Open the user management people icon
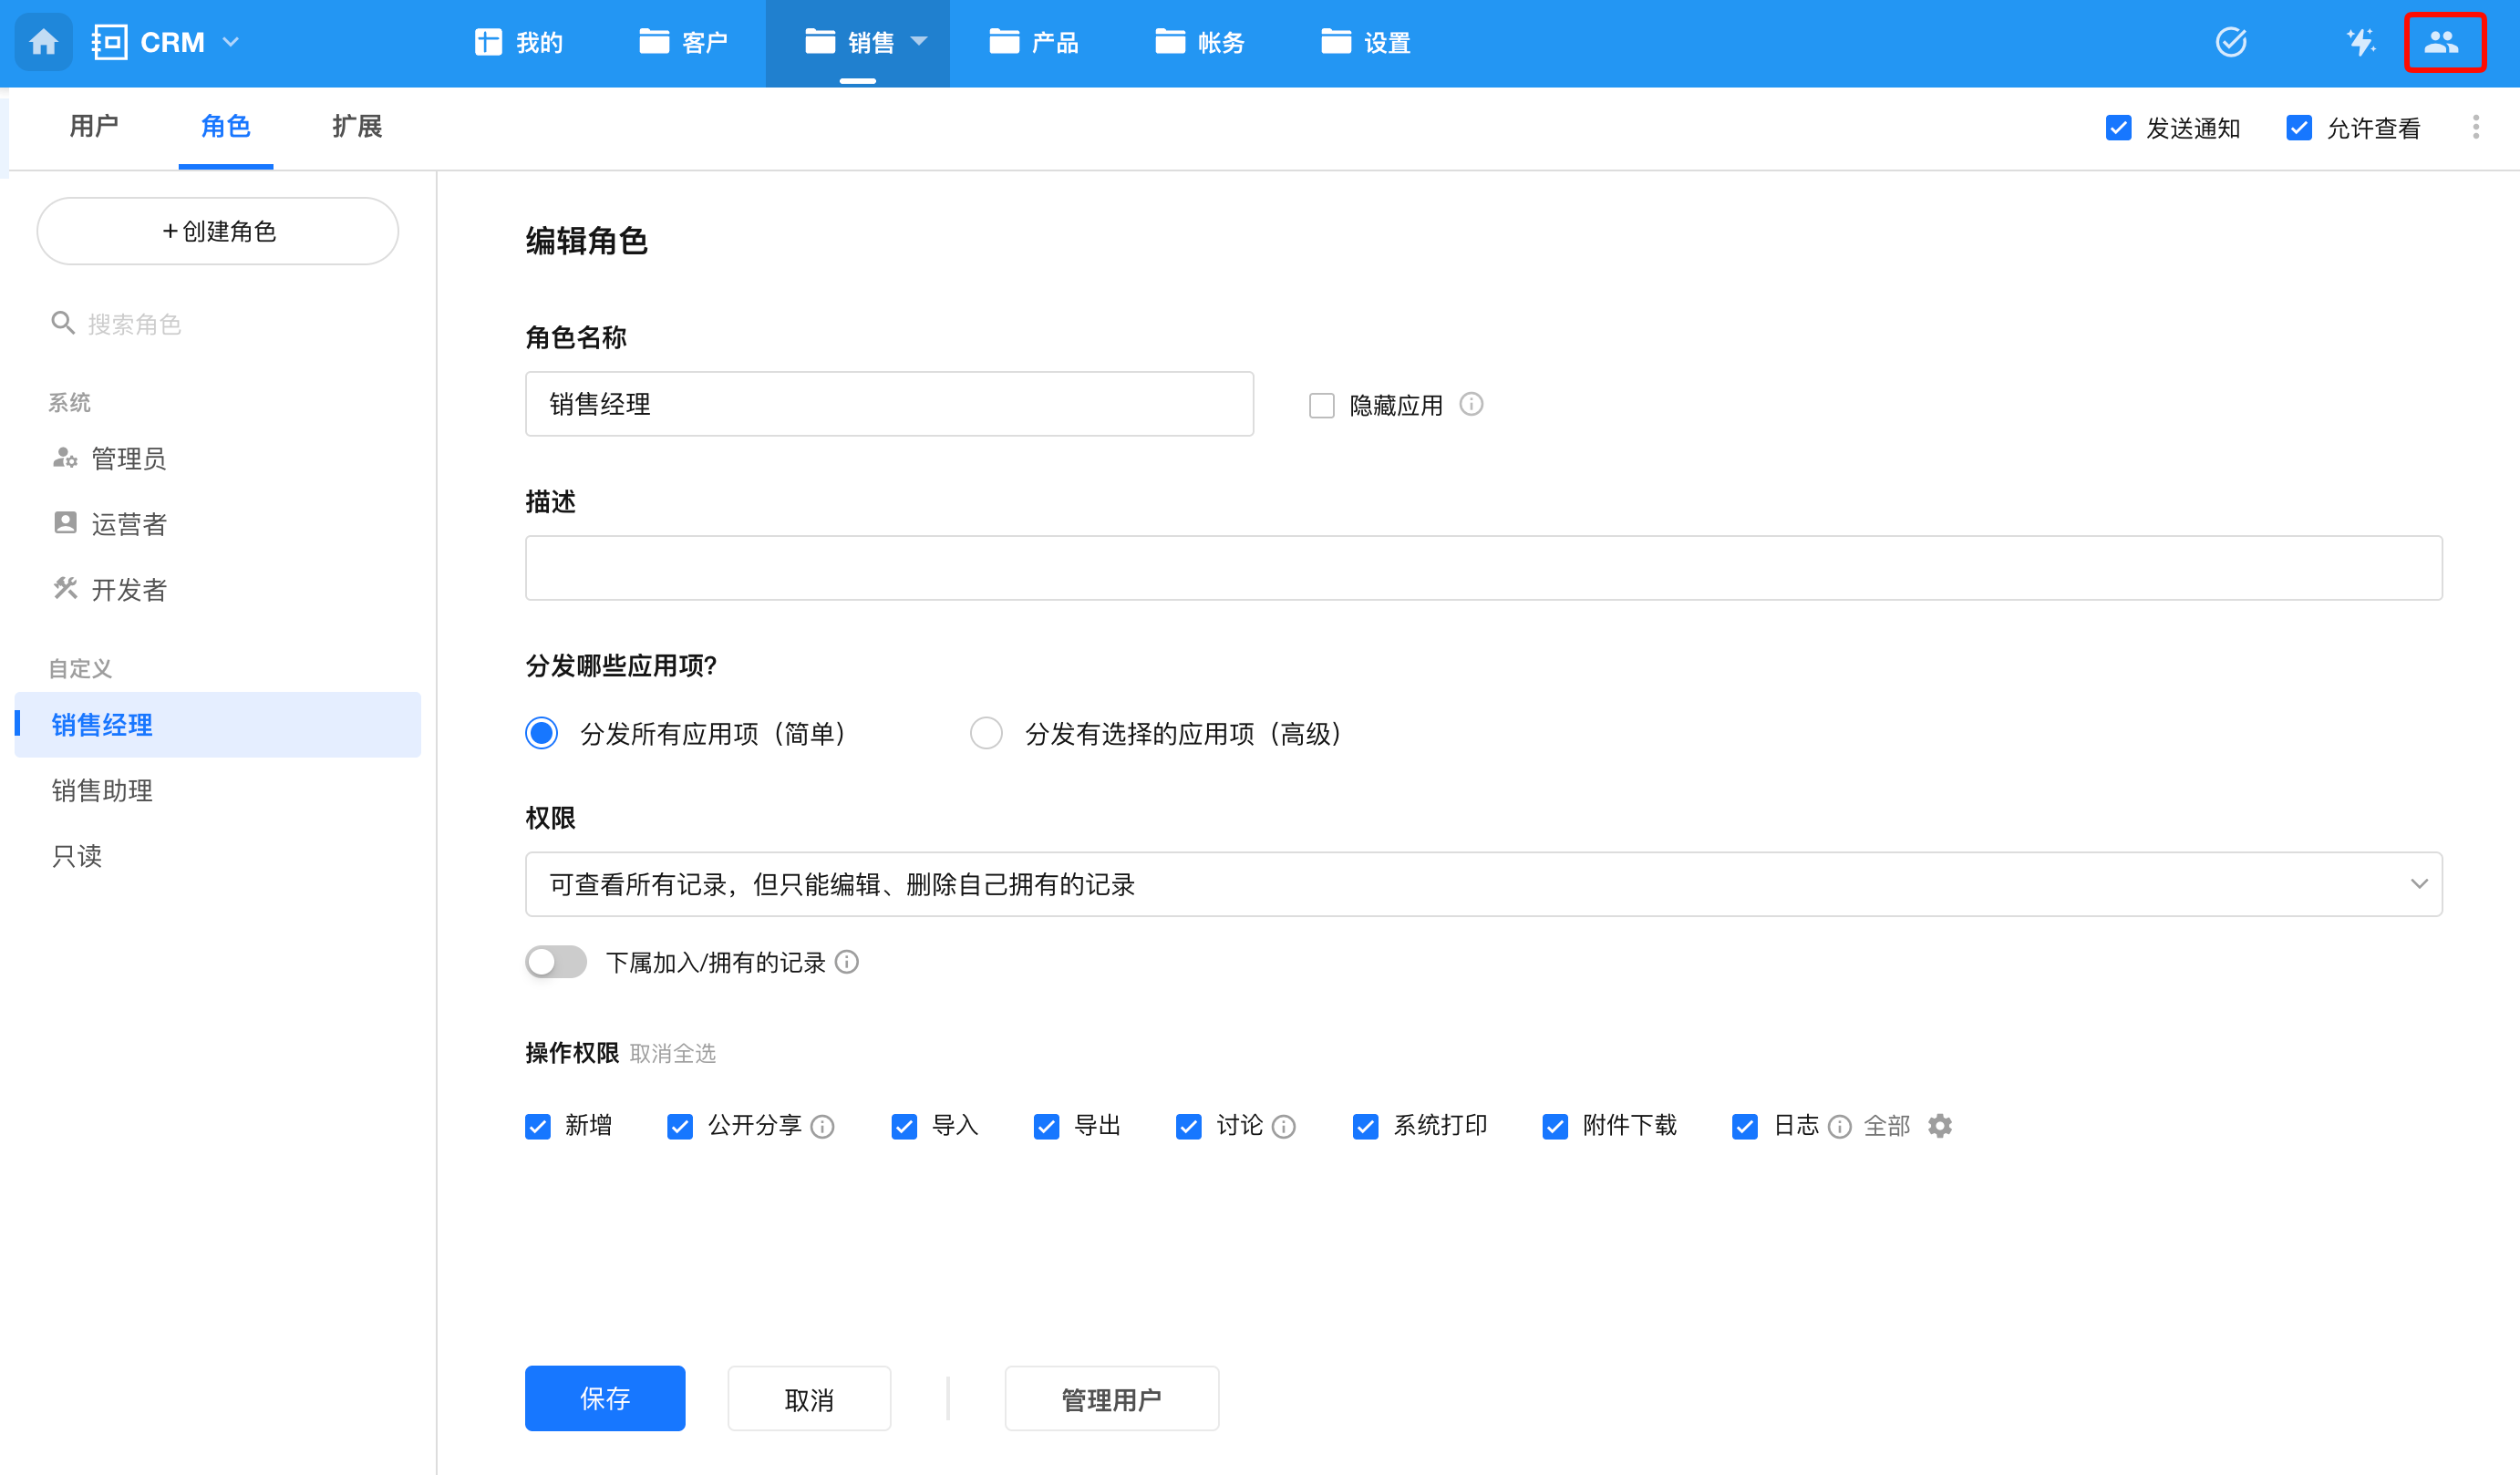The image size is (2520, 1475). pyautogui.click(x=2442, y=42)
